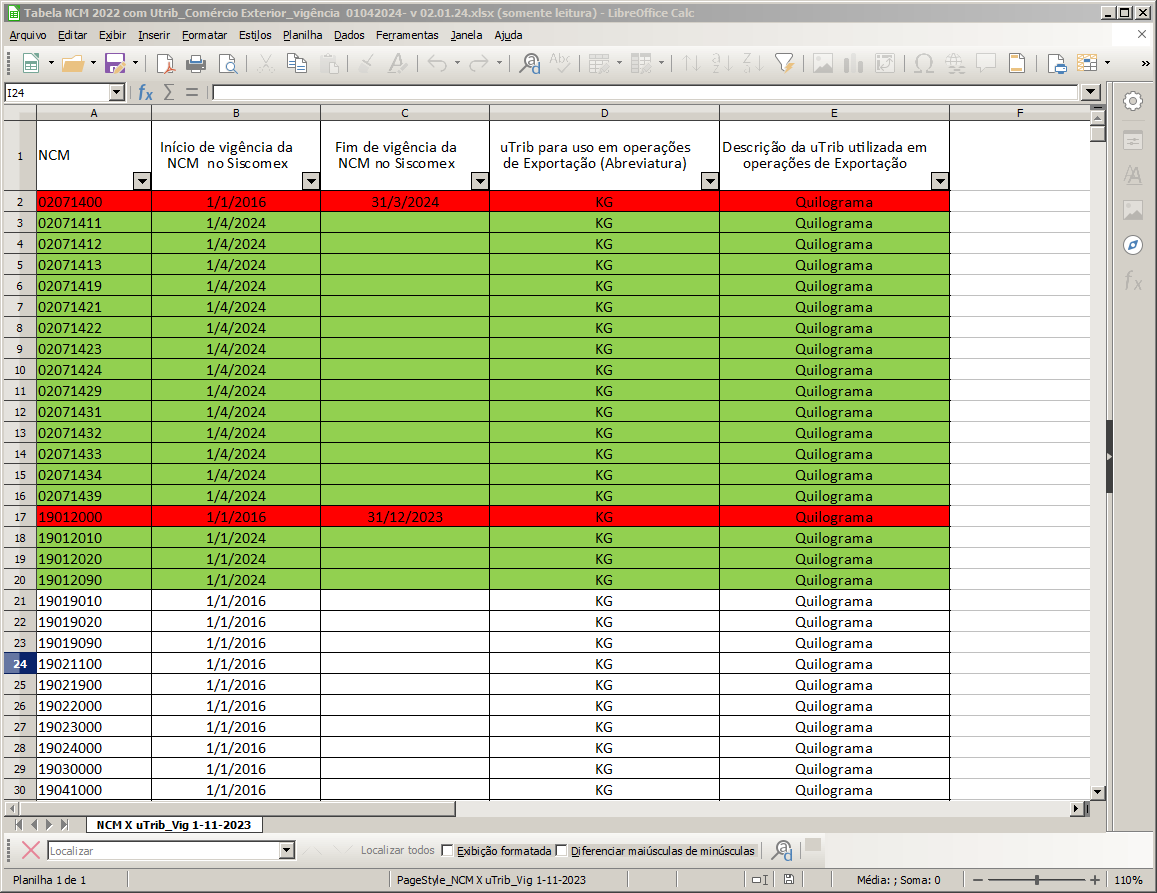
Task: Open the Arquivo menu
Action: [28, 35]
